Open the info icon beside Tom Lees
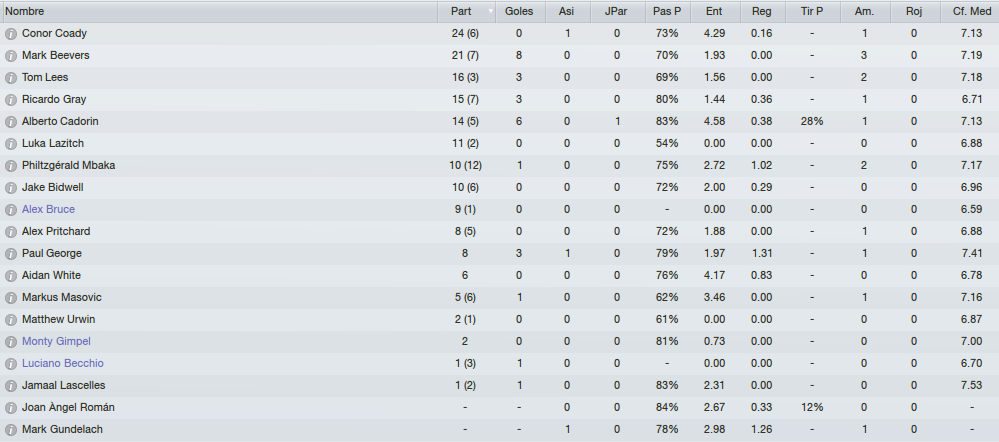Screen dimensions: 999x442 click(x=10, y=78)
